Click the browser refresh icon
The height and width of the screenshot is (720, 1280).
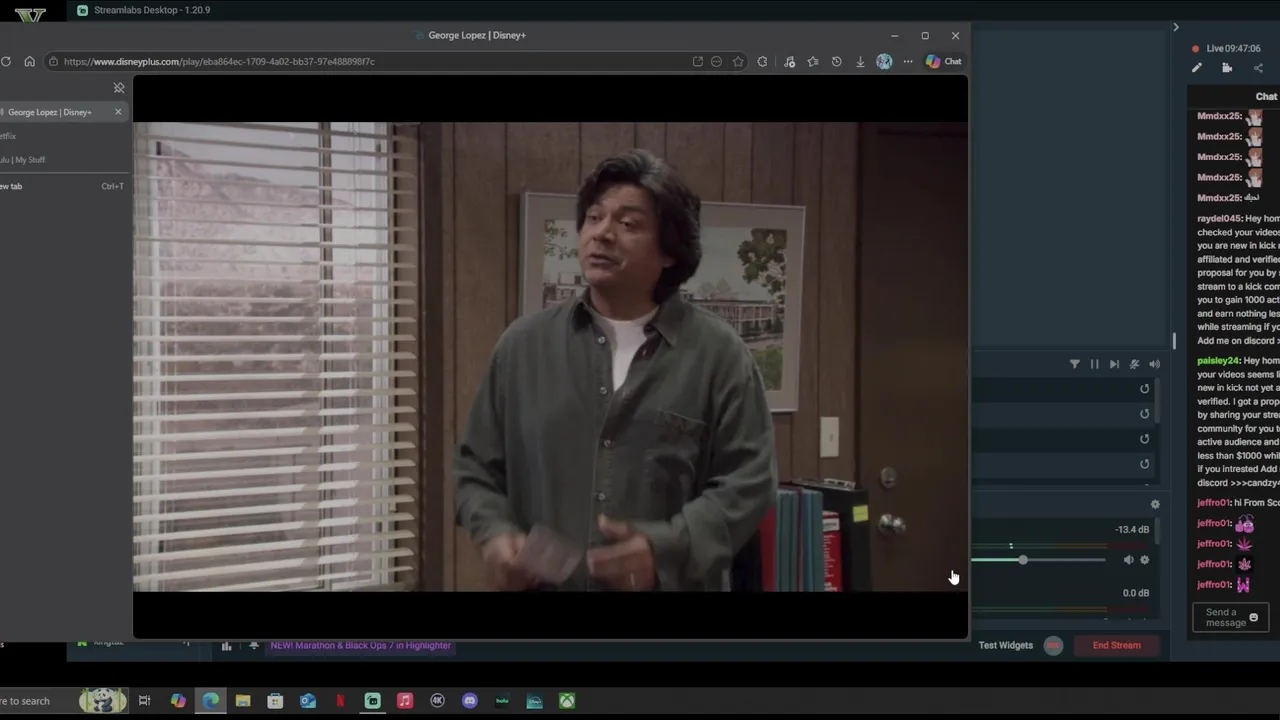point(6,62)
